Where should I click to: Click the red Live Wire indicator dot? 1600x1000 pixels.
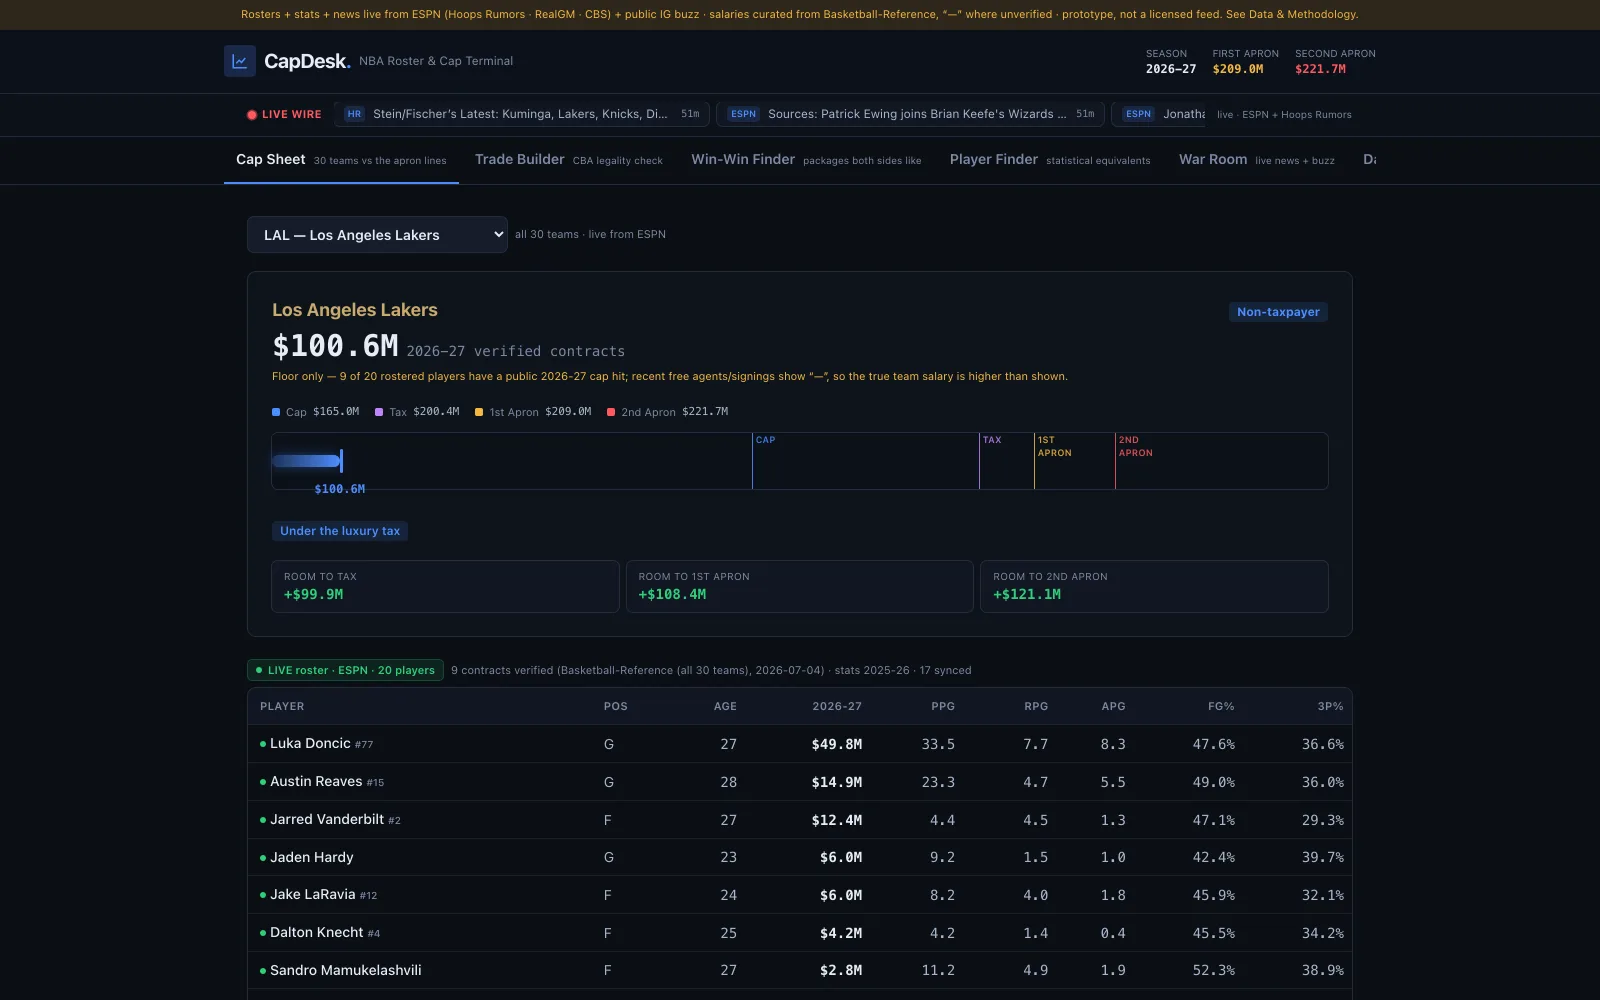252,115
